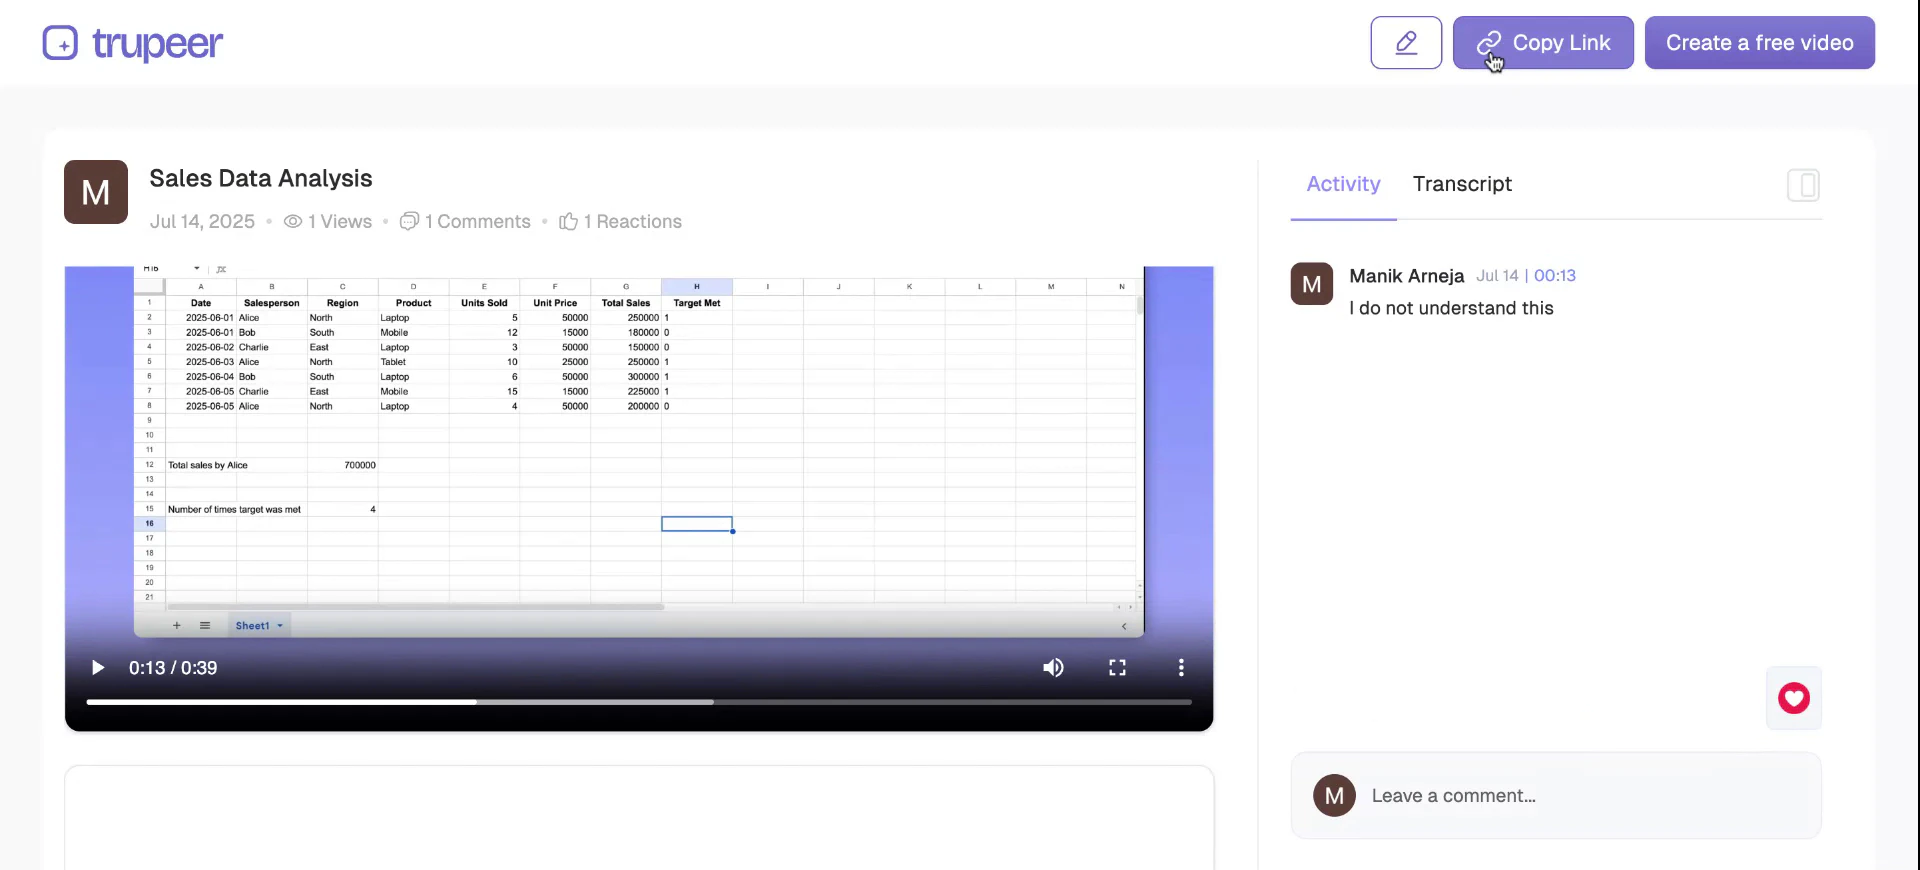1920x870 pixels.
Task: Jump to comment timestamp 00:13
Action: tap(1555, 276)
